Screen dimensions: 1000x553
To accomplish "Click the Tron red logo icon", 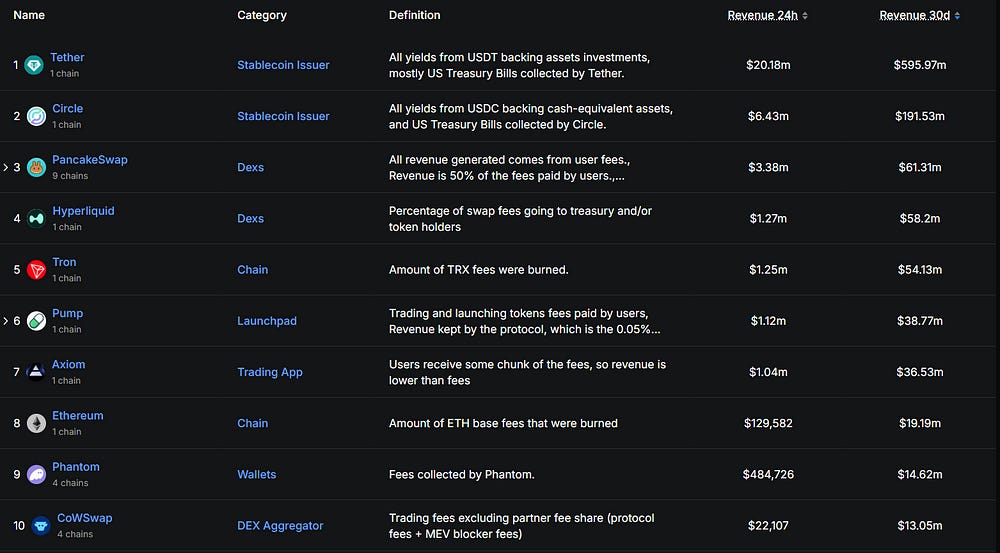I will pos(36,270).
